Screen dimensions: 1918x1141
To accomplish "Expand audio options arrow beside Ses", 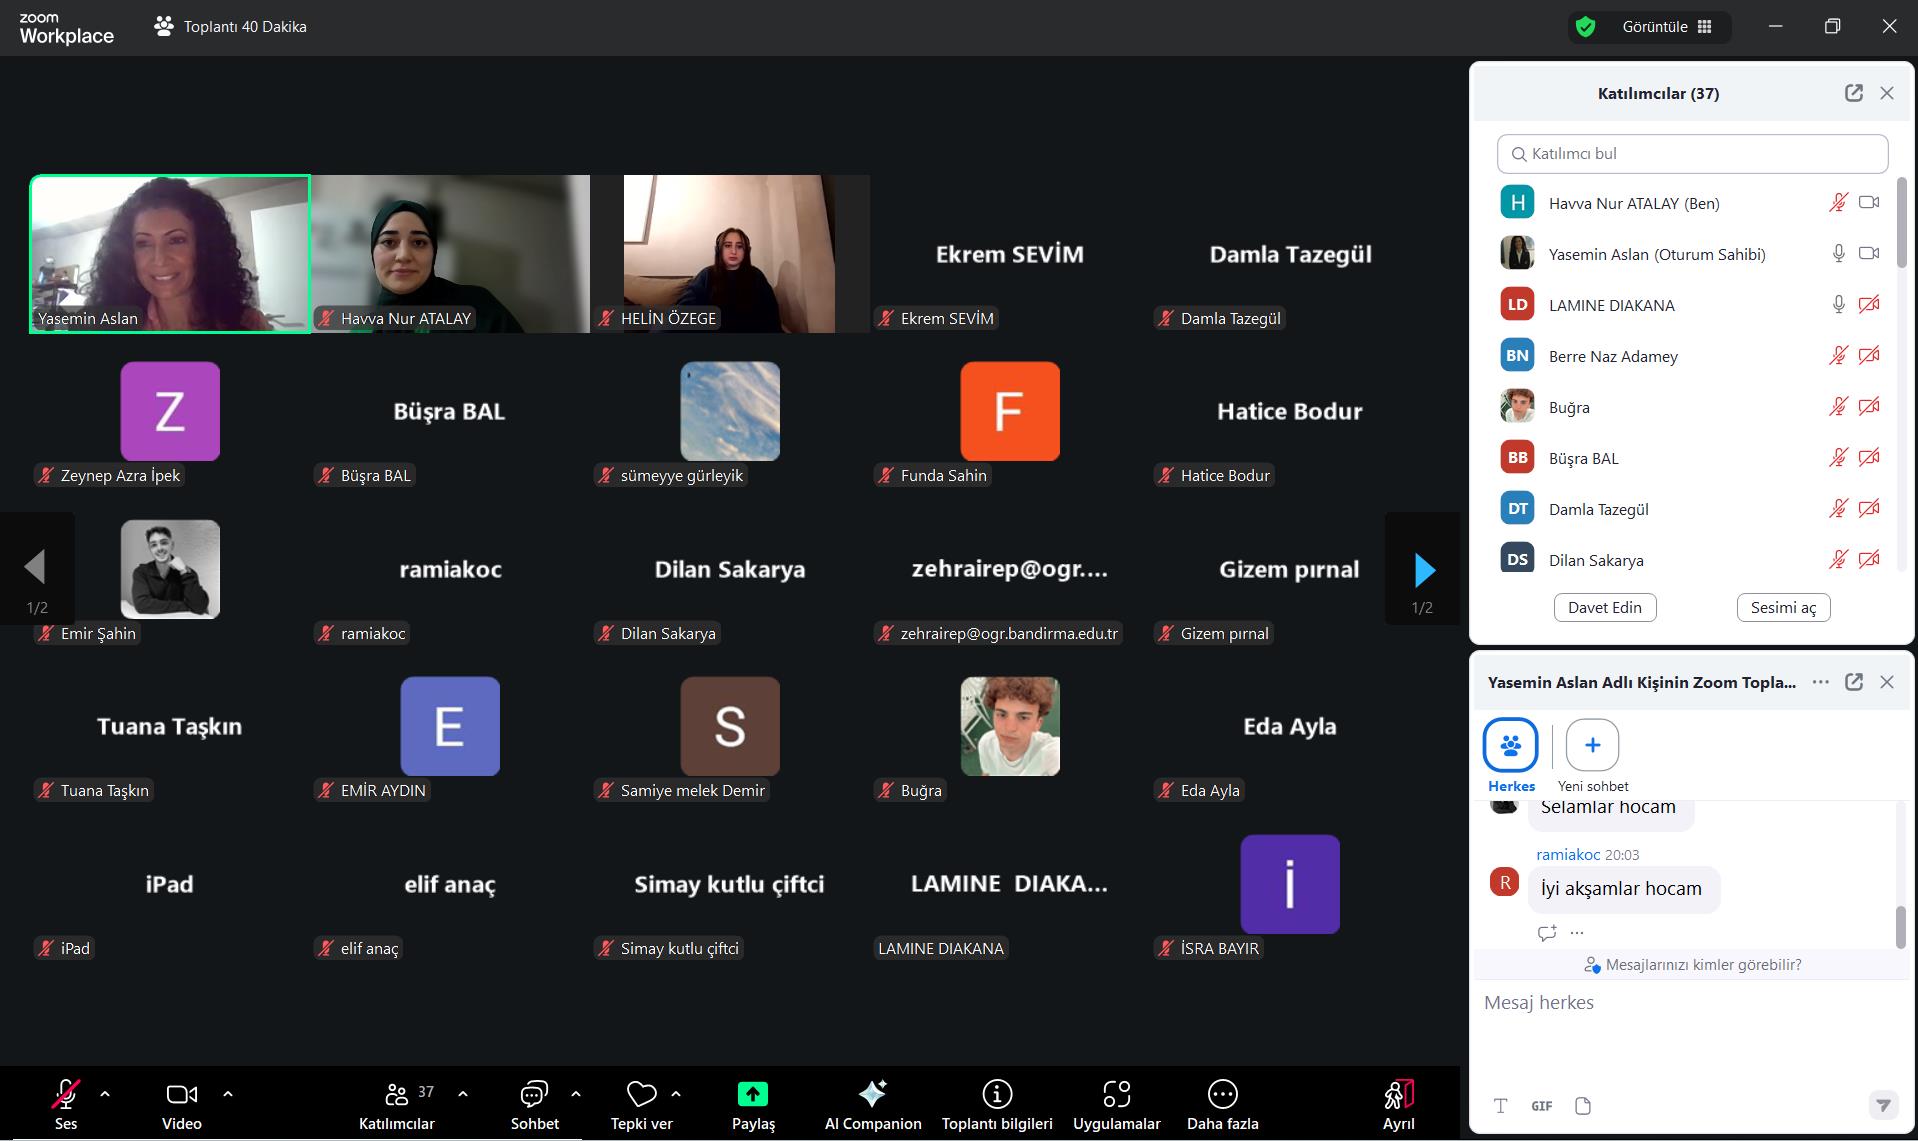I will point(105,1094).
